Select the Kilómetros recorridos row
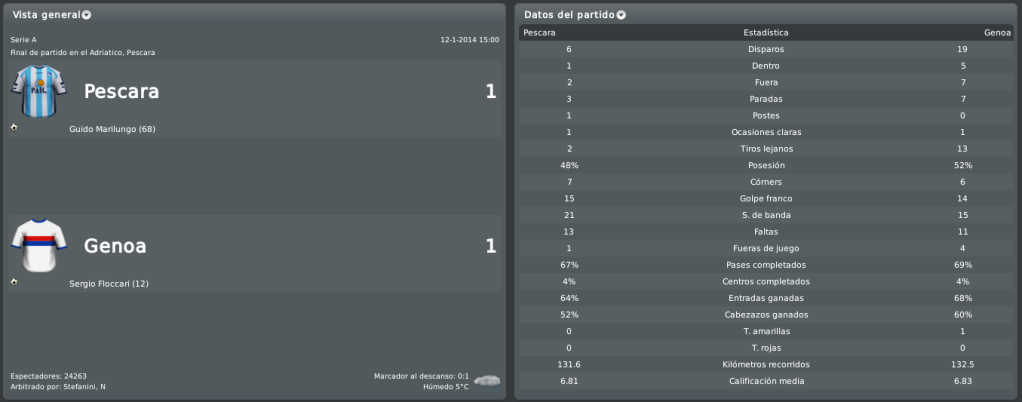This screenshot has height=402, width=1022. point(766,364)
